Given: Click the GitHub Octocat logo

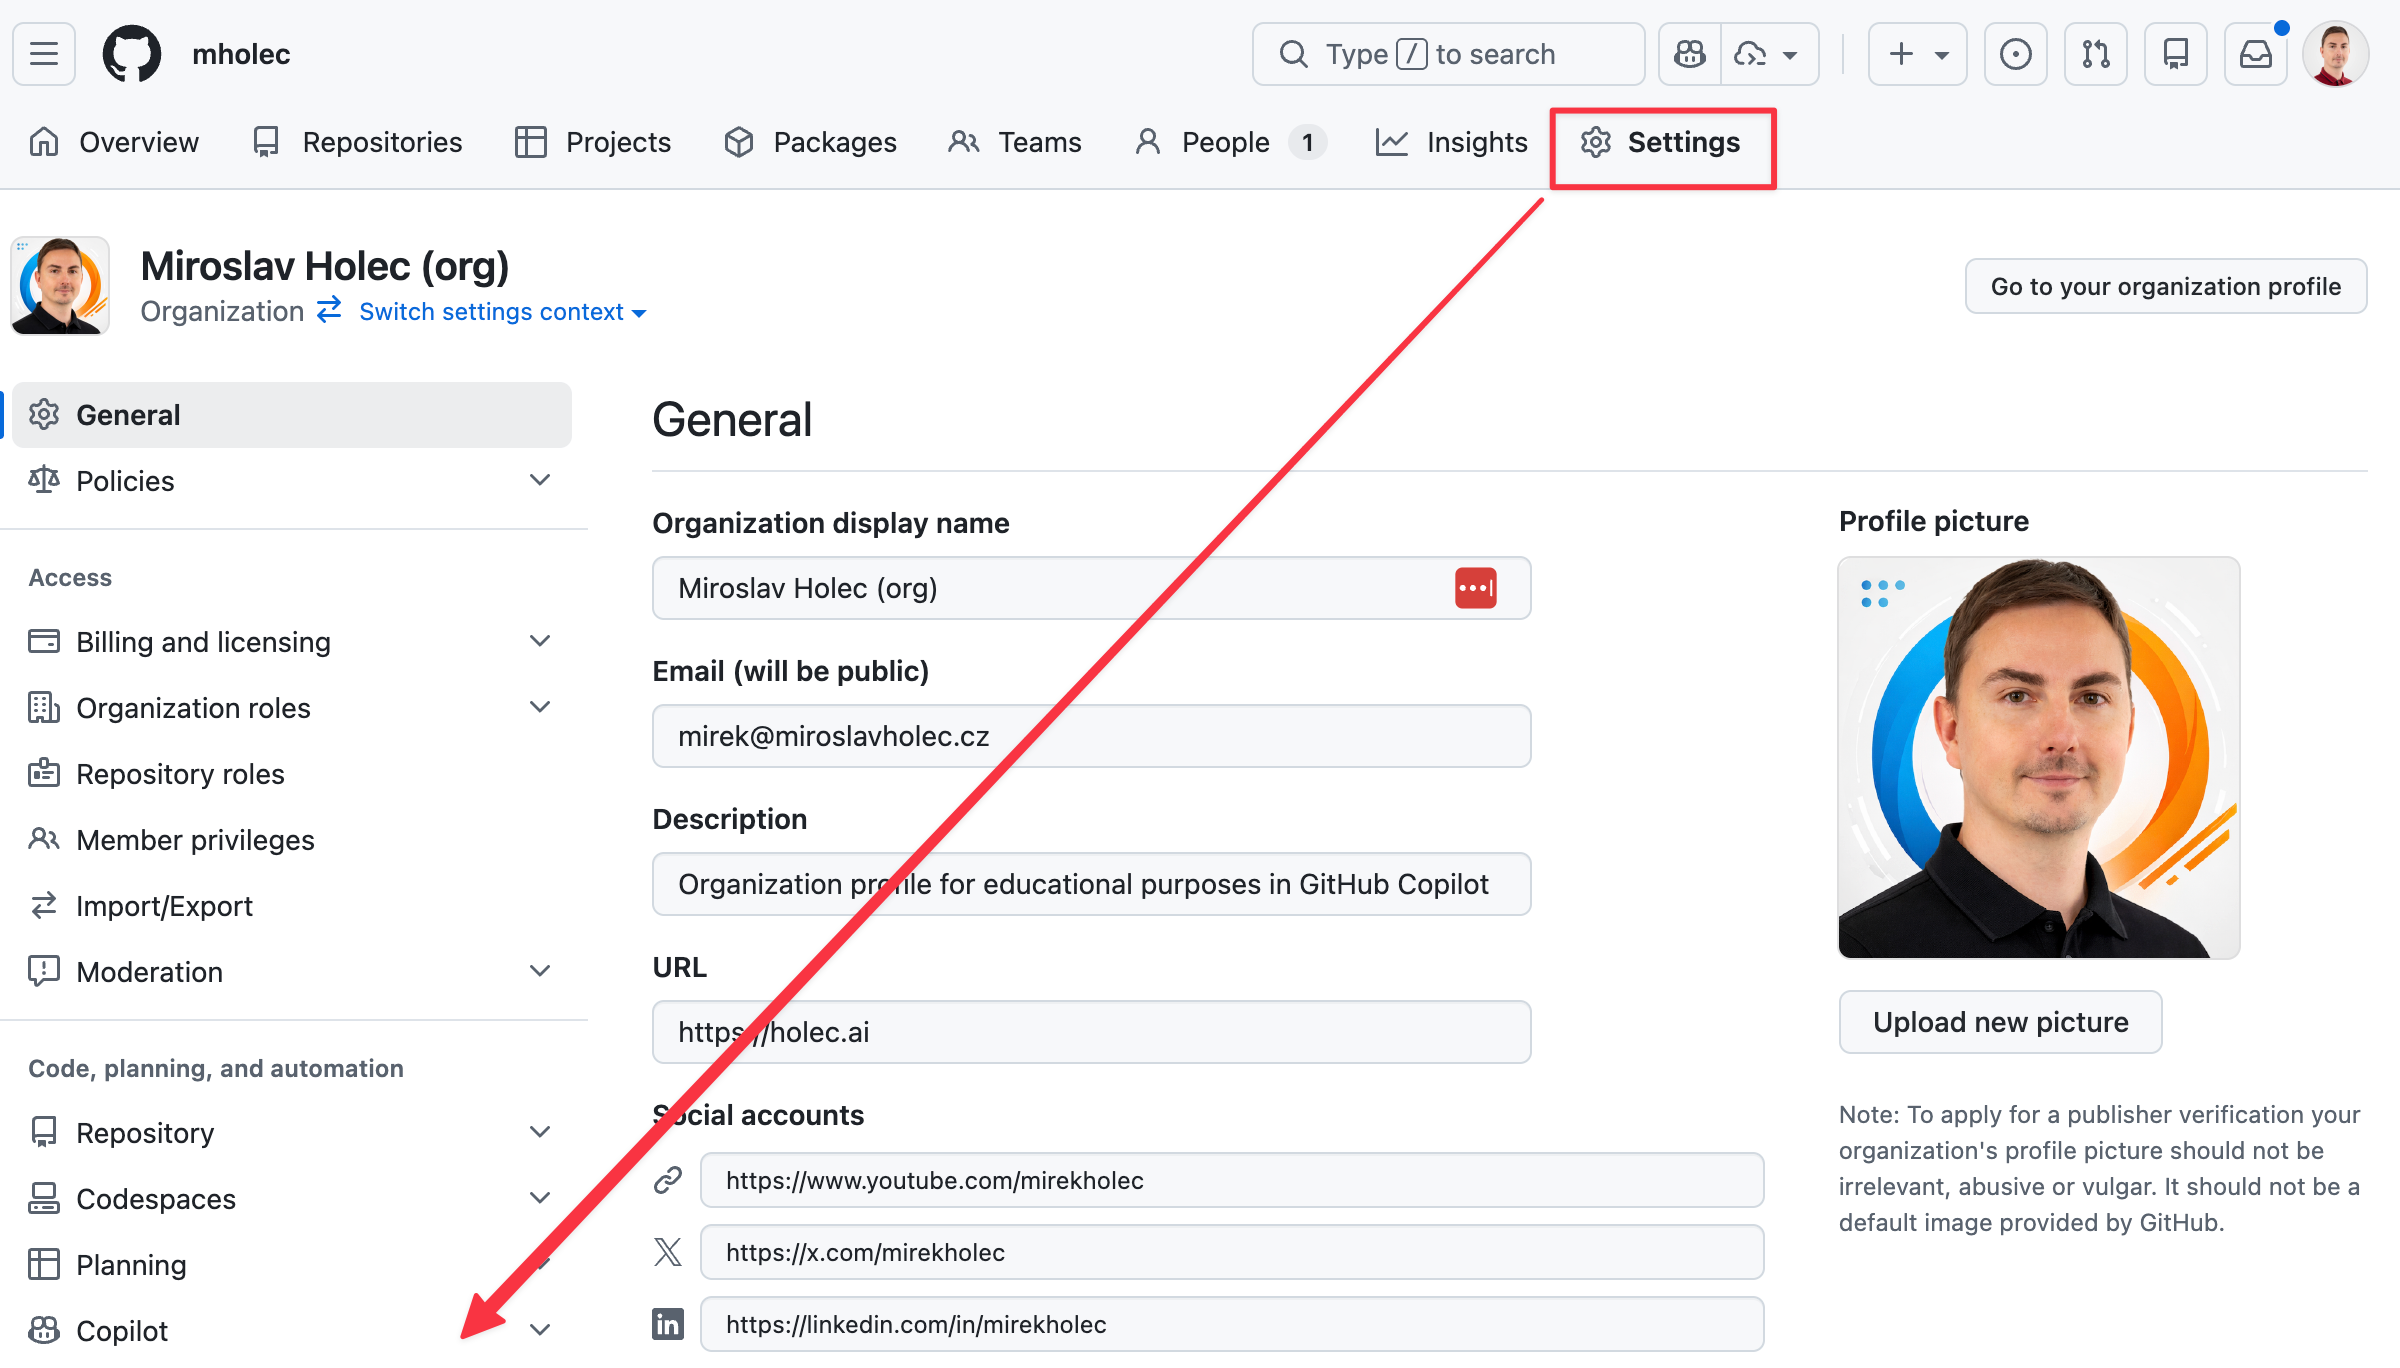Looking at the screenshot, I should (131, 54).
